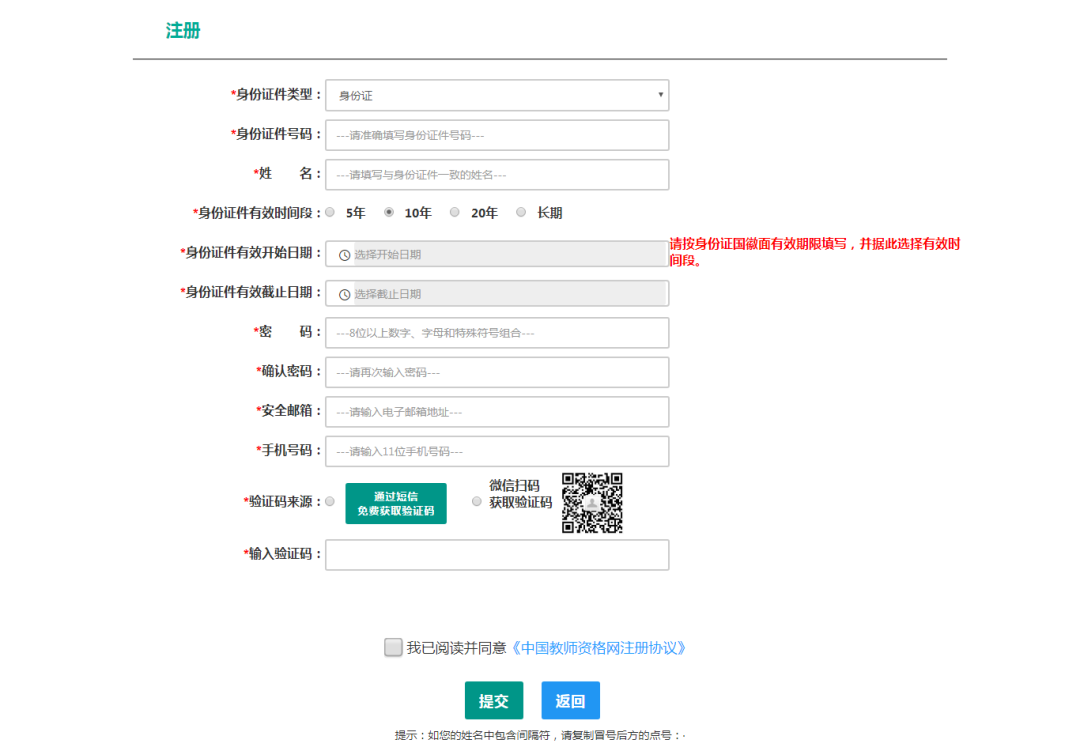1080x751 pixels.
Task: Enable SMS verification code source option
Action: click(329, 501)
